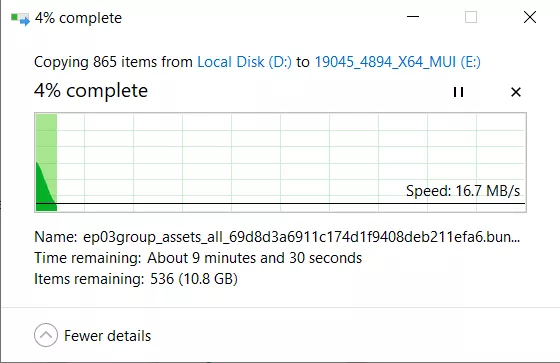The image size is (560, 363).
Task: Open the Local Disk (D:) source link
Action: coord(245,62)
